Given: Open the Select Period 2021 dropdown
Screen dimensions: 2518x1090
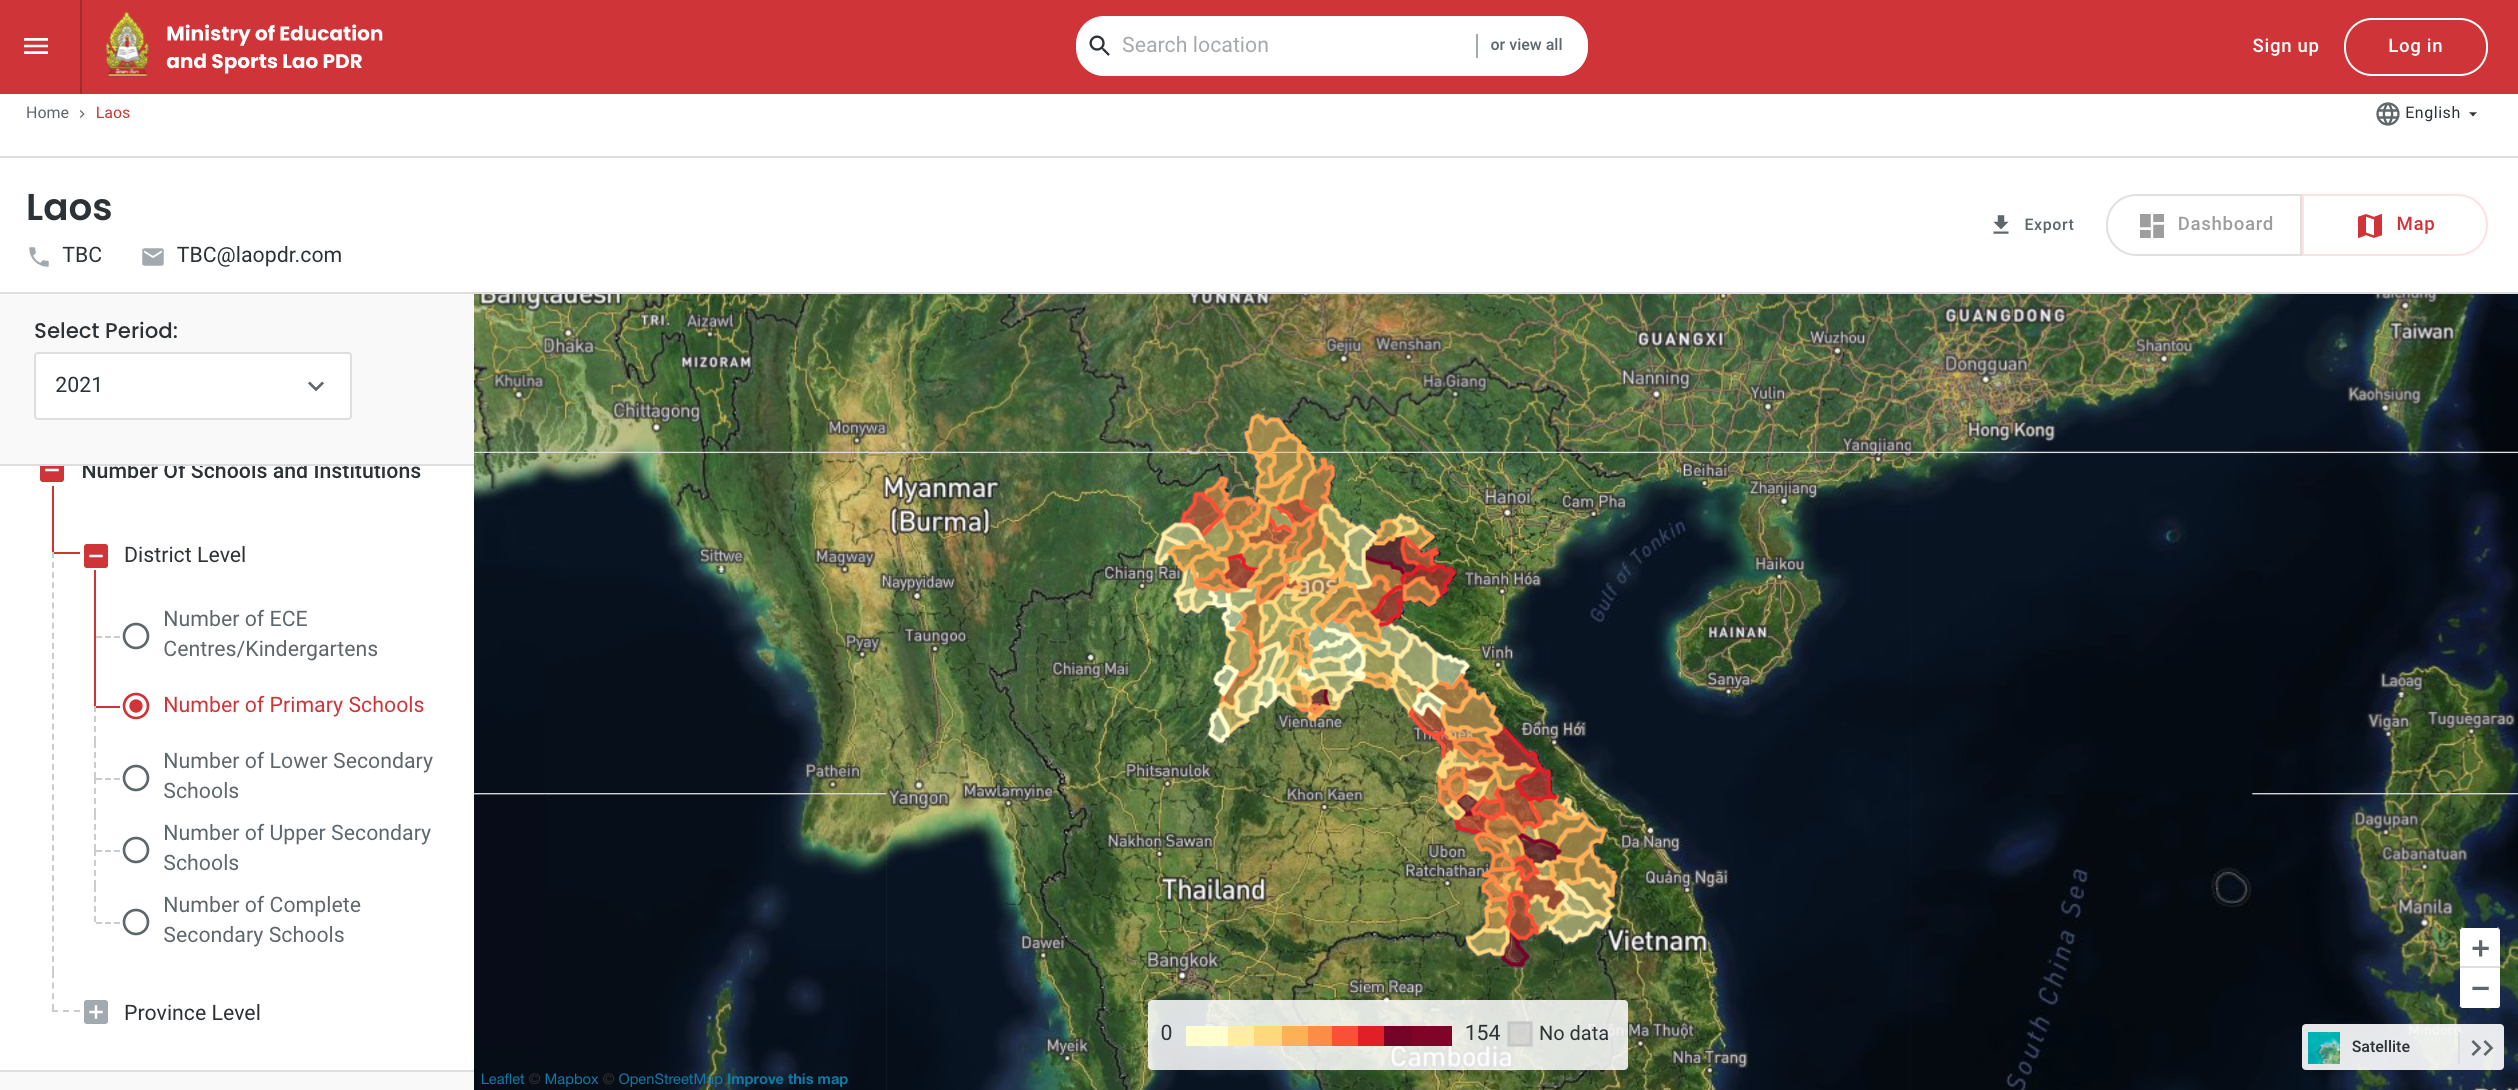Looking at the screenshot, I should [x=193, y=385].
